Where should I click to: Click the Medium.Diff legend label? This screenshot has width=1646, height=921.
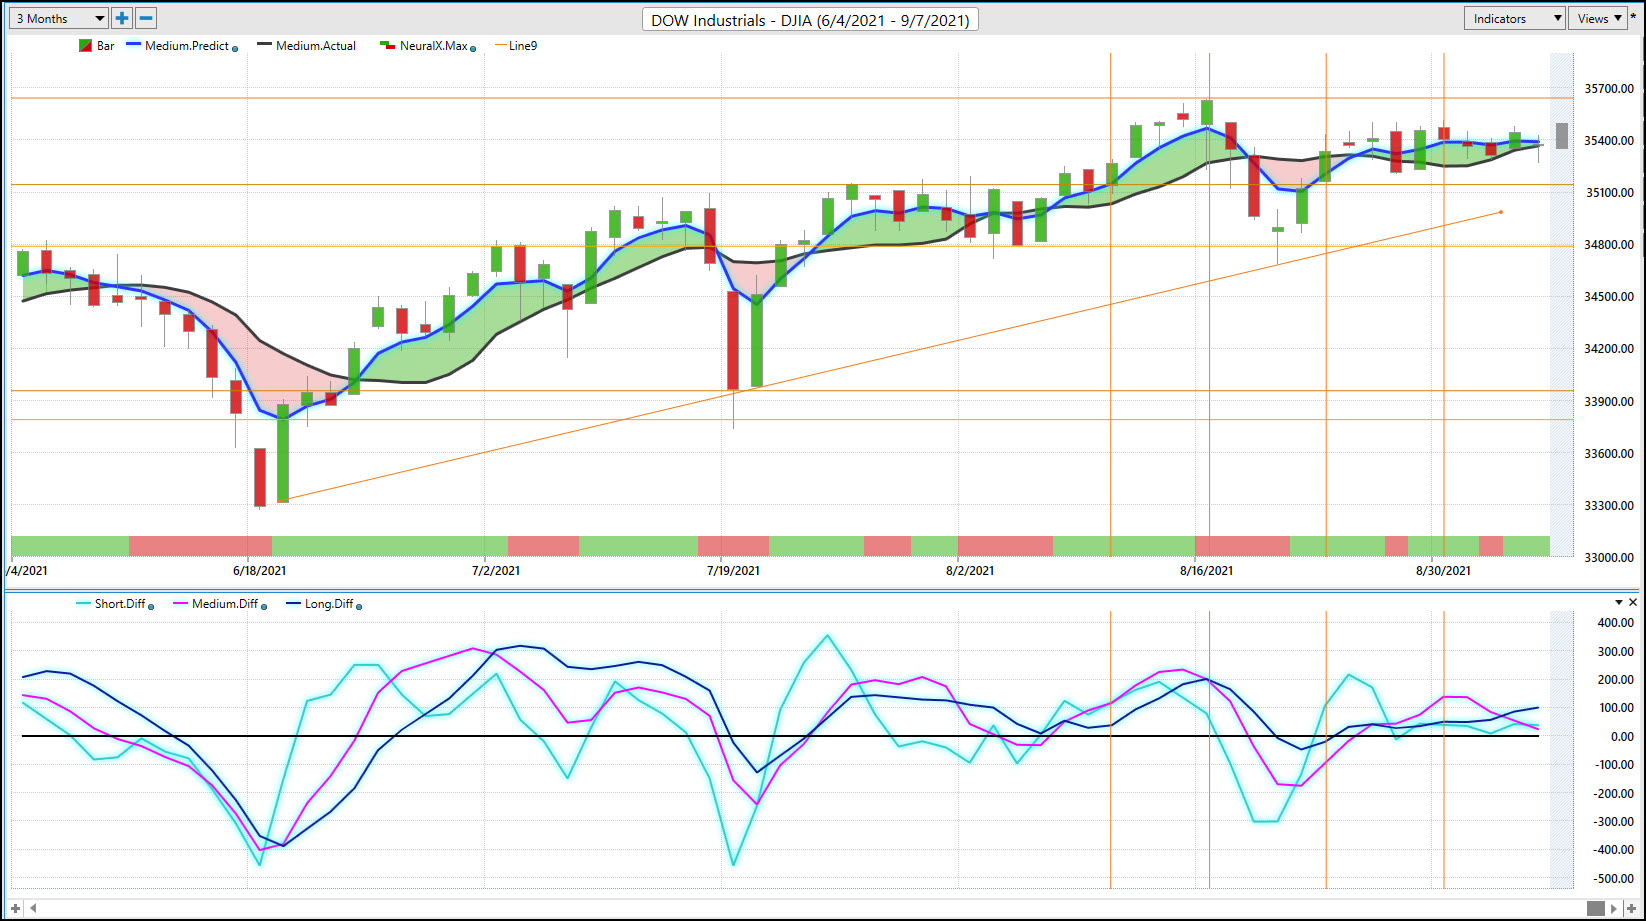[x=225, y=604]
